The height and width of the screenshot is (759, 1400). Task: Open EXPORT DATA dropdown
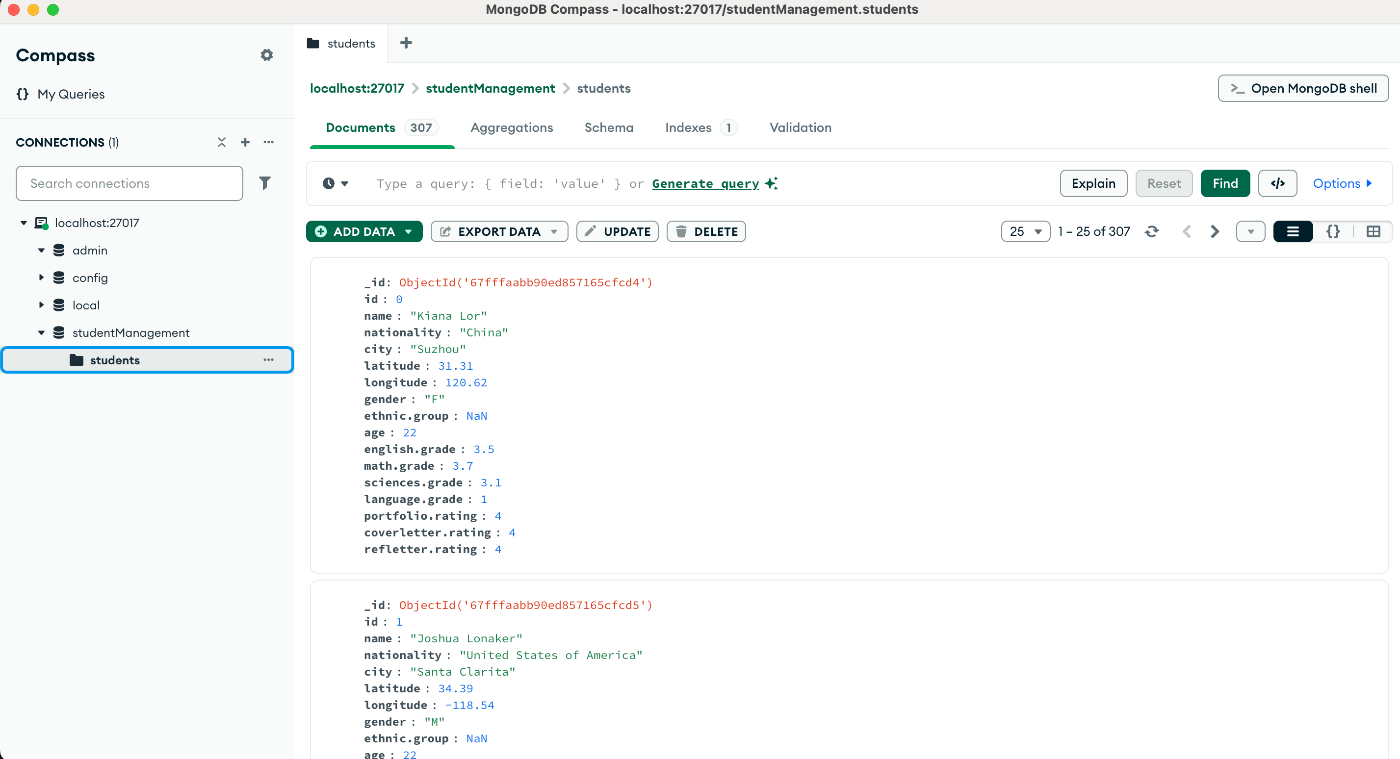pos(499,231)
